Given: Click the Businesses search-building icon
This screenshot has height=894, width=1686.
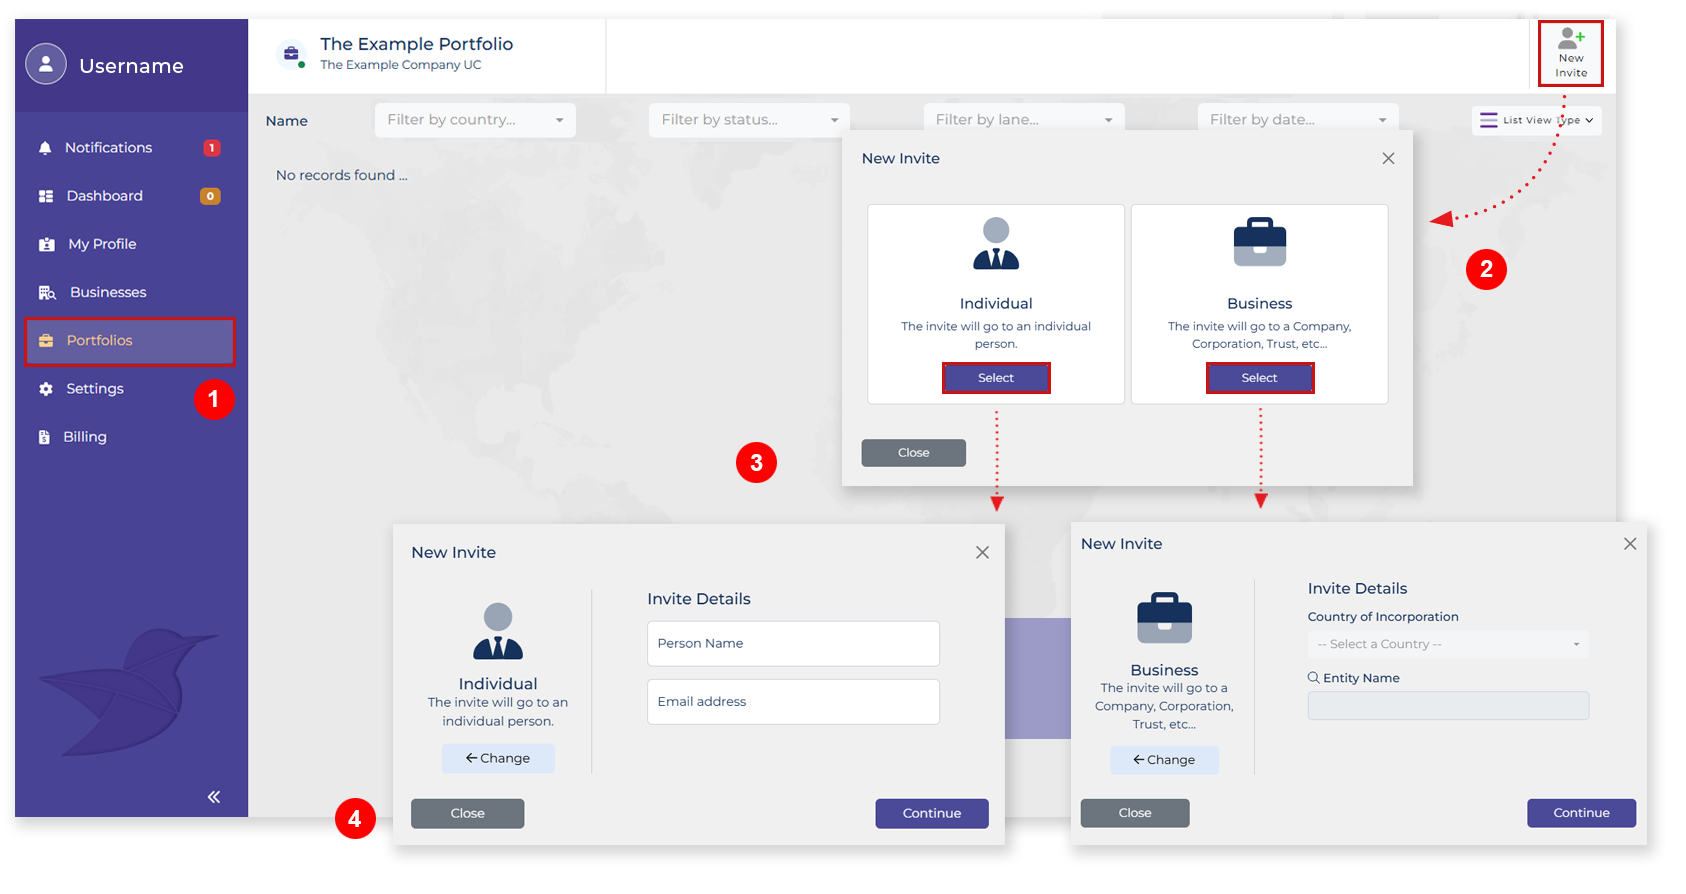Looking at the screenshot, I should (x=47, y=292).
